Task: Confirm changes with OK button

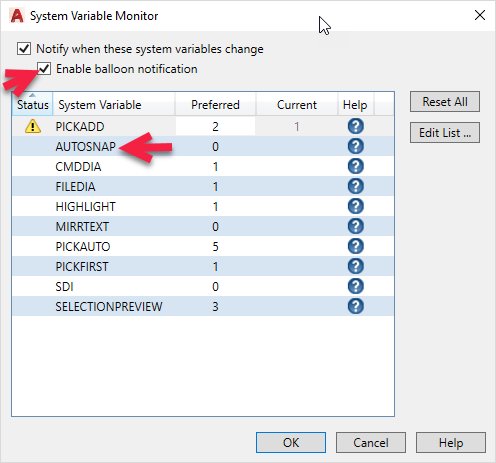Action: (291, 443)
